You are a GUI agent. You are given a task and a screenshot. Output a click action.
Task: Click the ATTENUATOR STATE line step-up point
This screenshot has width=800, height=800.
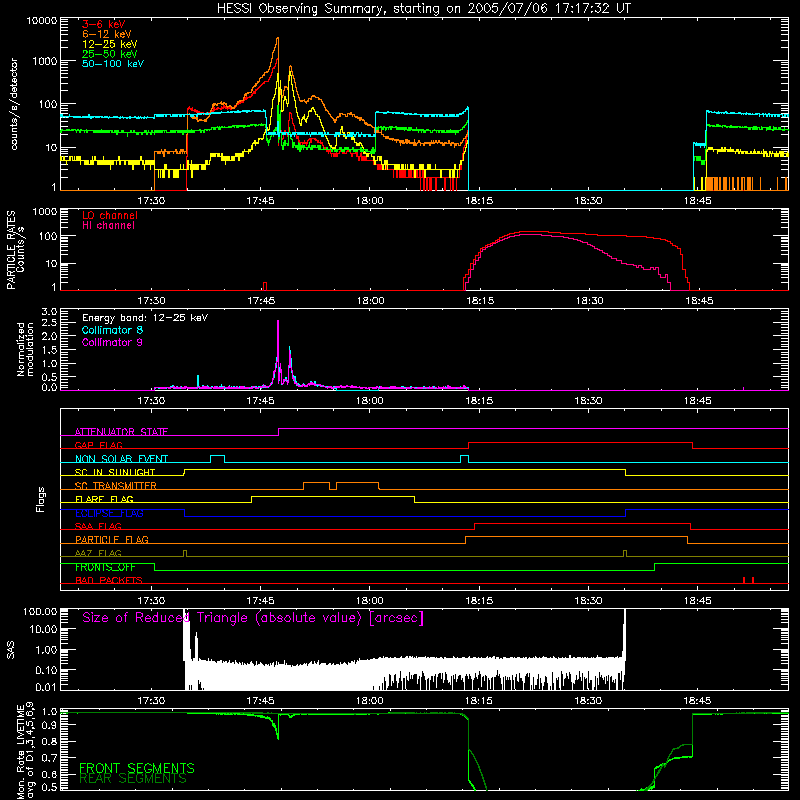coord(279,432)
